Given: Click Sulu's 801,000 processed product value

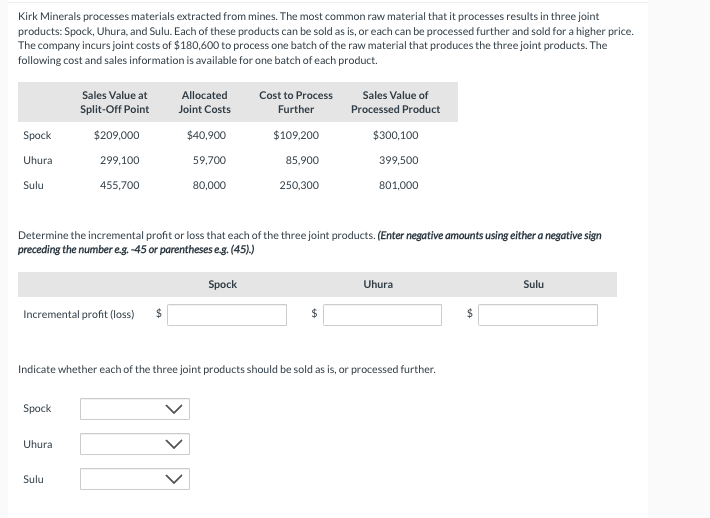Looking at the screenshot, I should point(398,185).
